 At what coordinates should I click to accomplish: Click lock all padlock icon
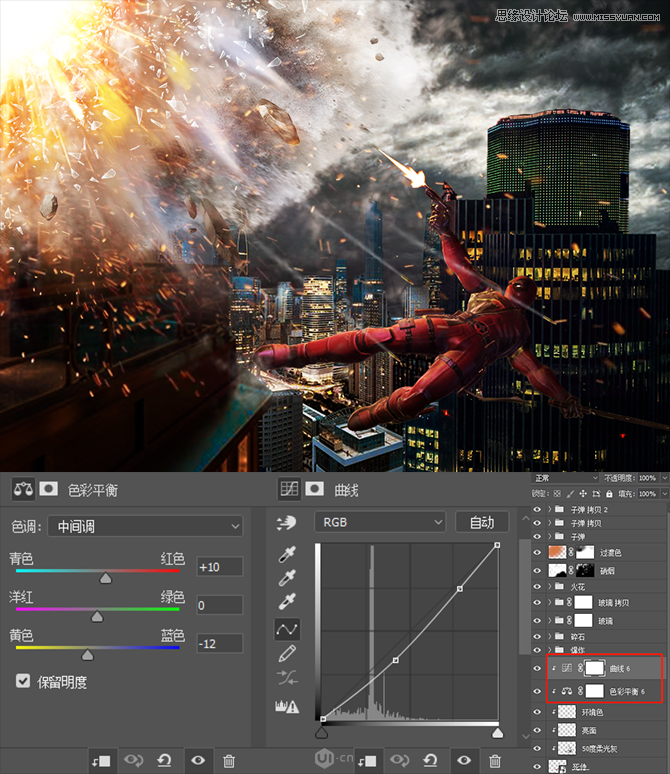point(609,494)
